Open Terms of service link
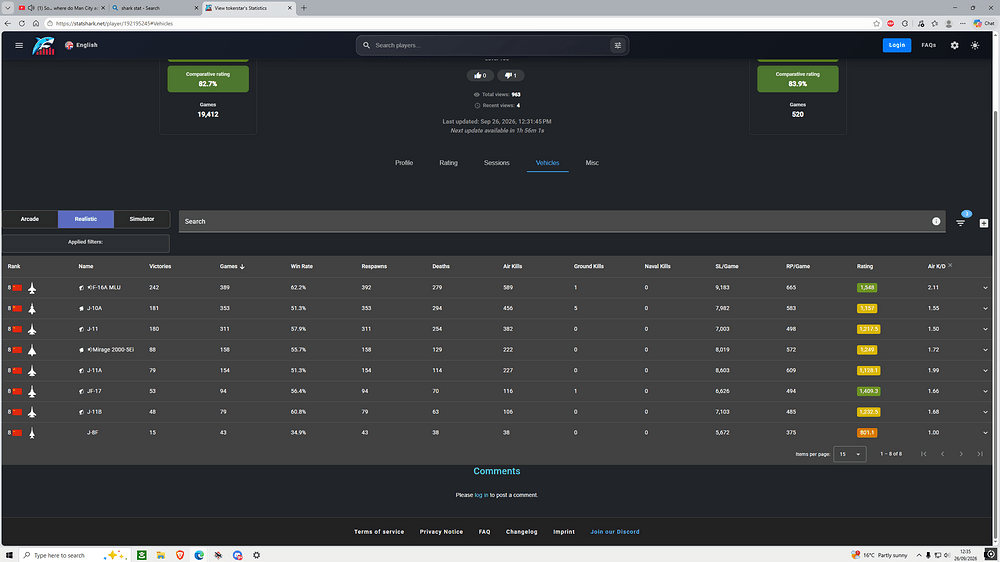 tap(379, 531)
